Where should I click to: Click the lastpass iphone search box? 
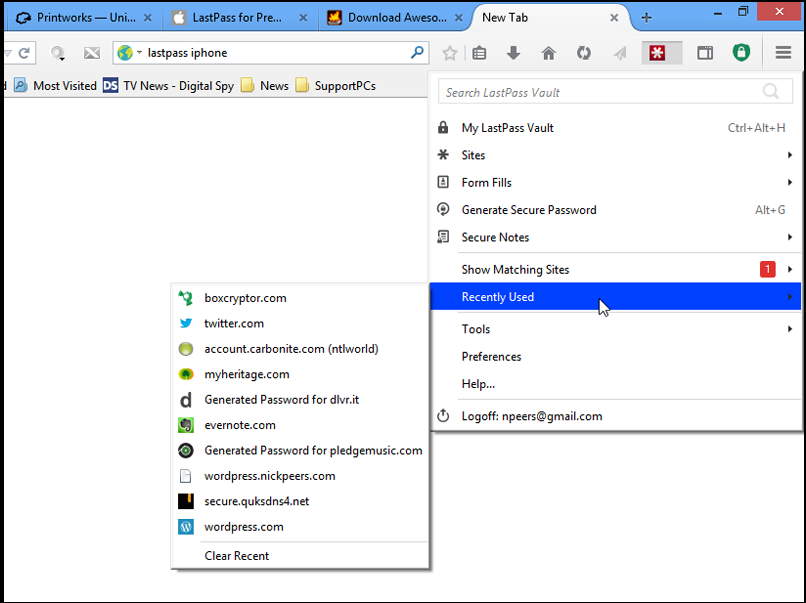click(271, 52)
